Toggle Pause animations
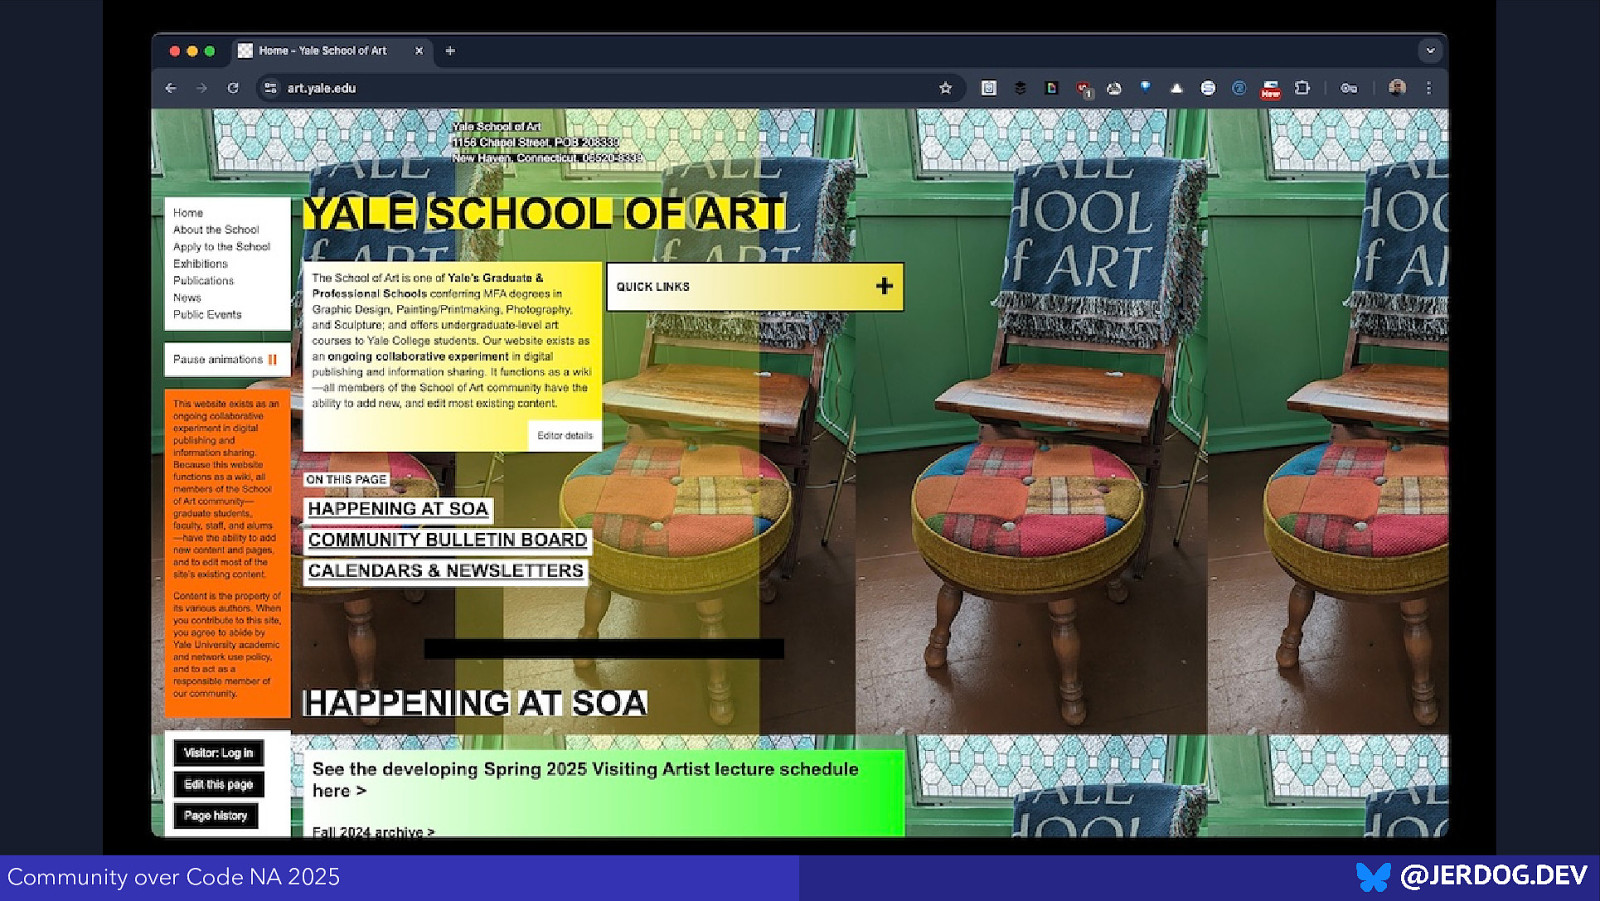This screenshot has height=901, width=1600. pyautogui.click(x=227, y=360)
